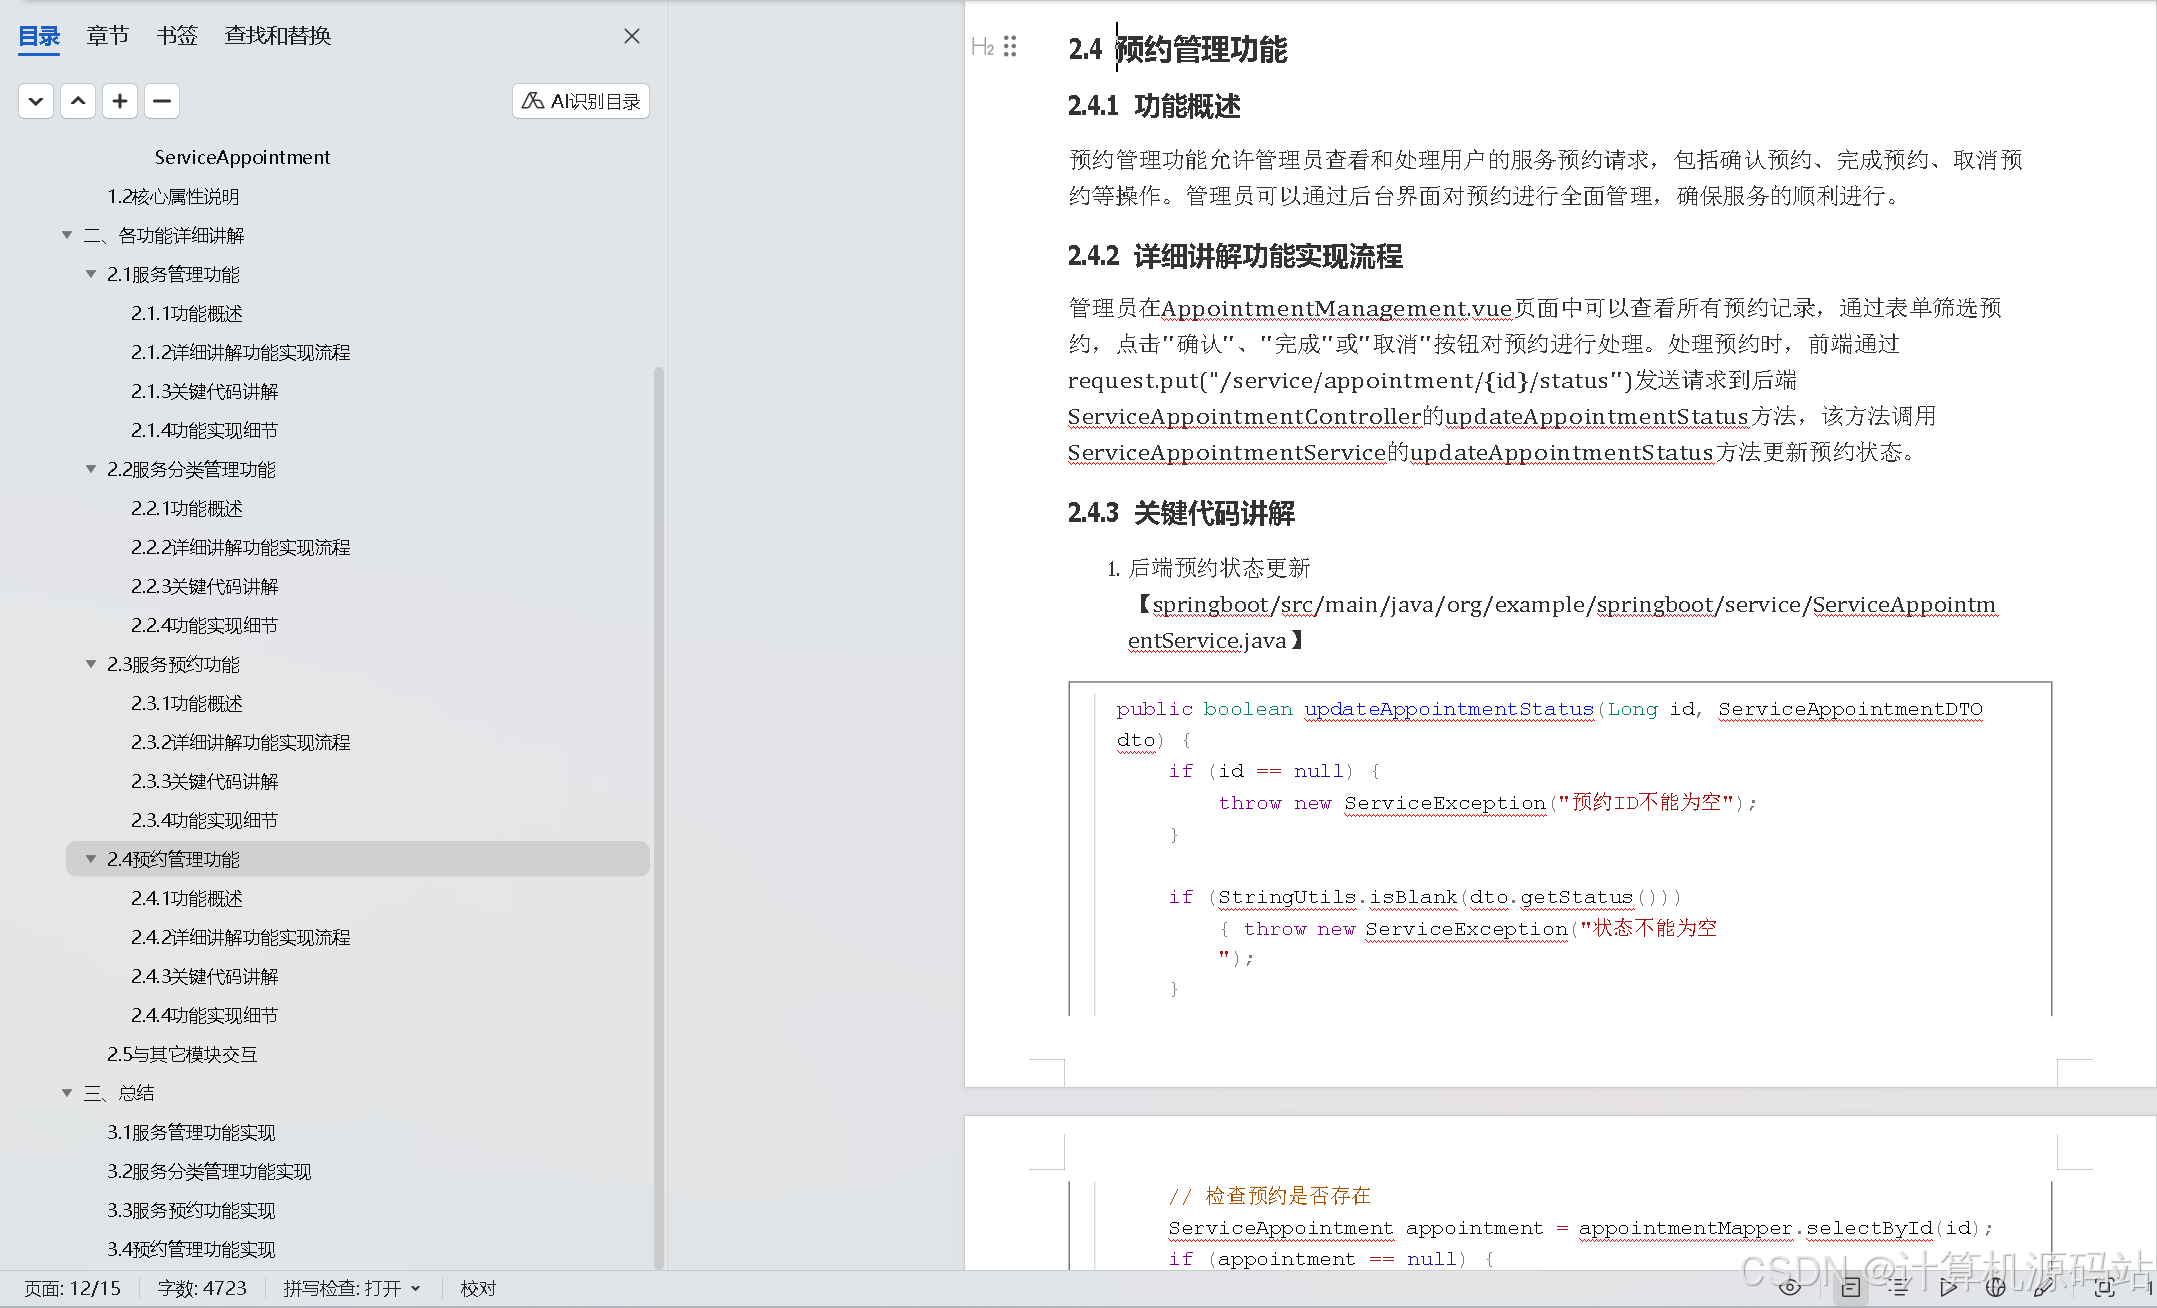Click the paragraph drag handle dots
This screenshot has height=1308, width=2157.
1010,46
